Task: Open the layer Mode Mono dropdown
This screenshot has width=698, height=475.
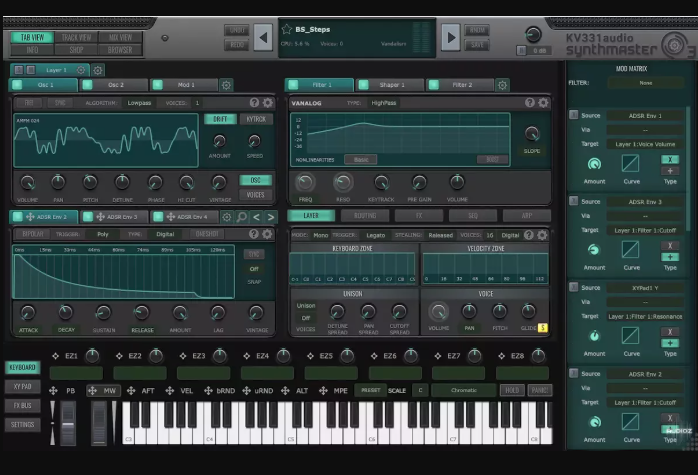Action: (321, 235)
